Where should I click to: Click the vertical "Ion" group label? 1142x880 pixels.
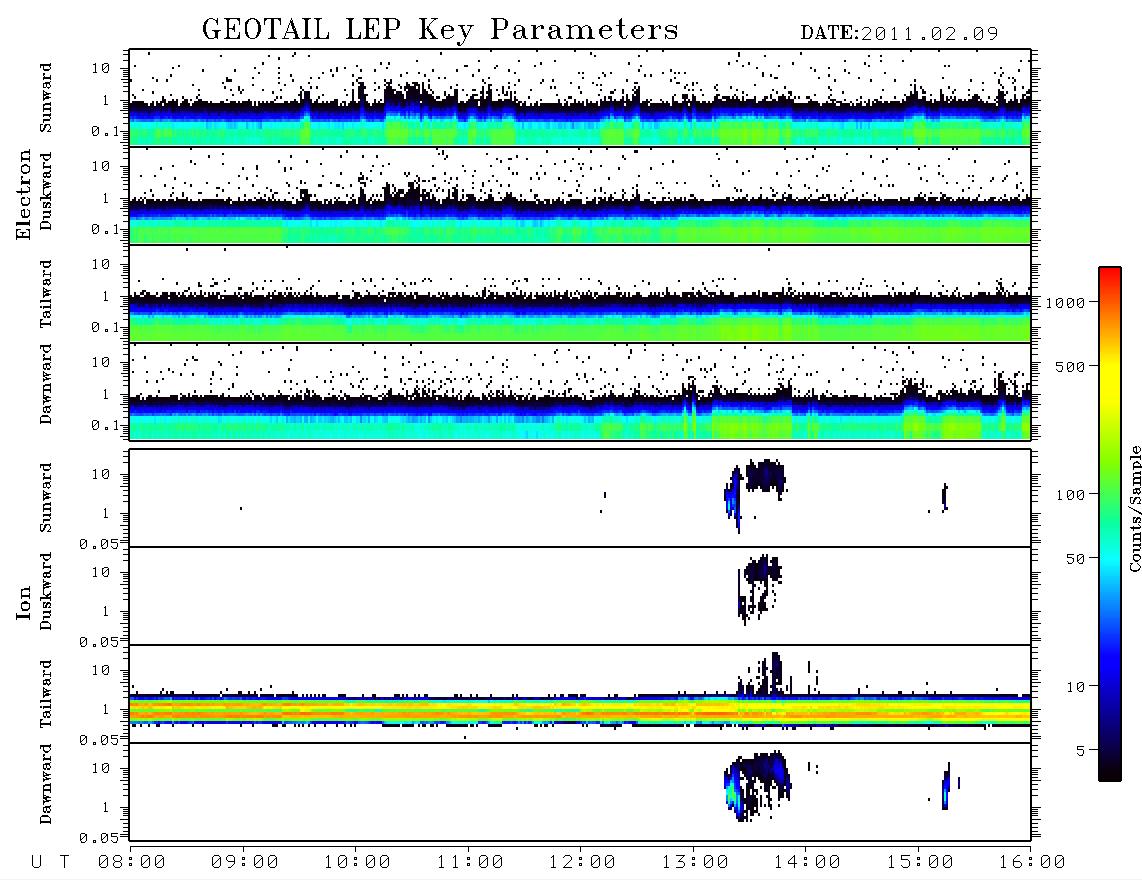tap(24, 602)
